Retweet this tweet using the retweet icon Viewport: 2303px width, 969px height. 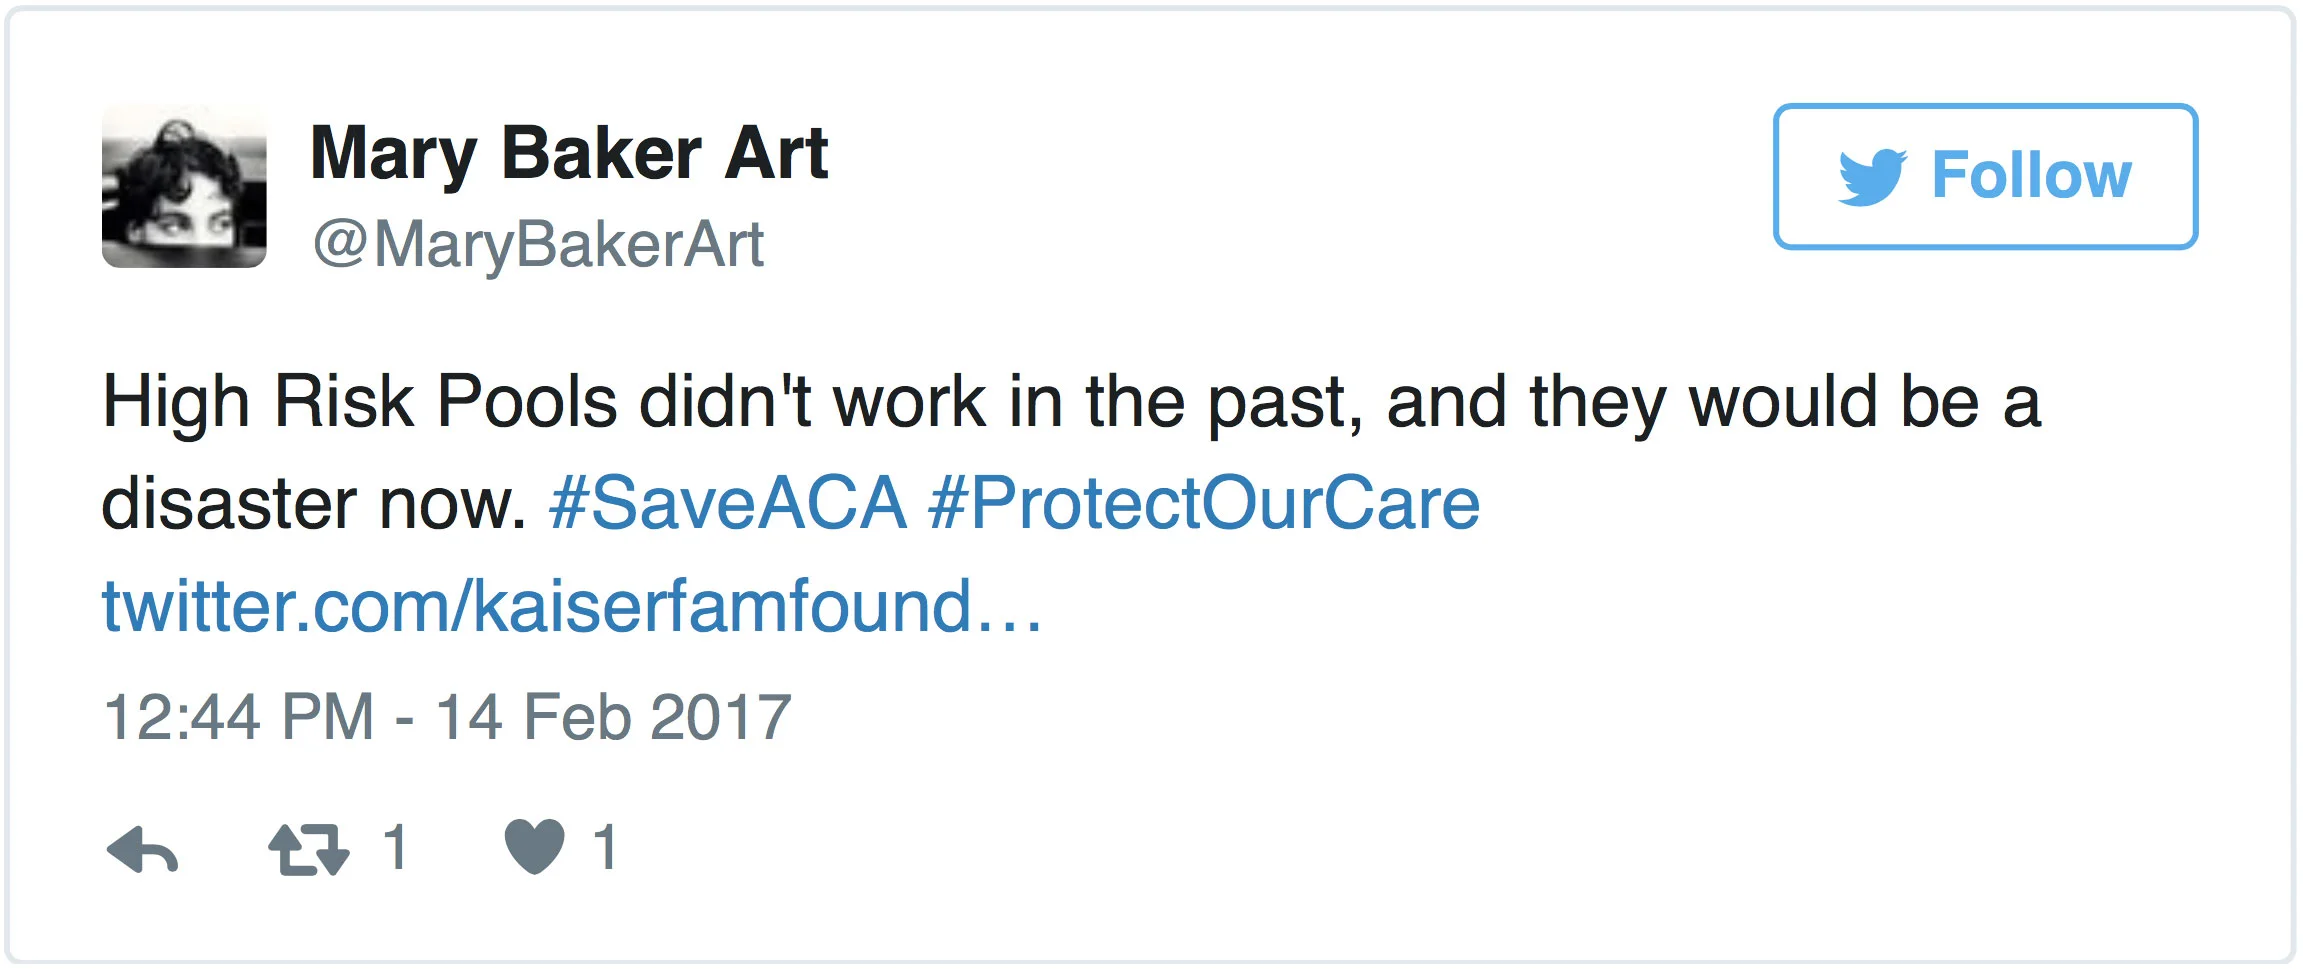tap(308, 849)
